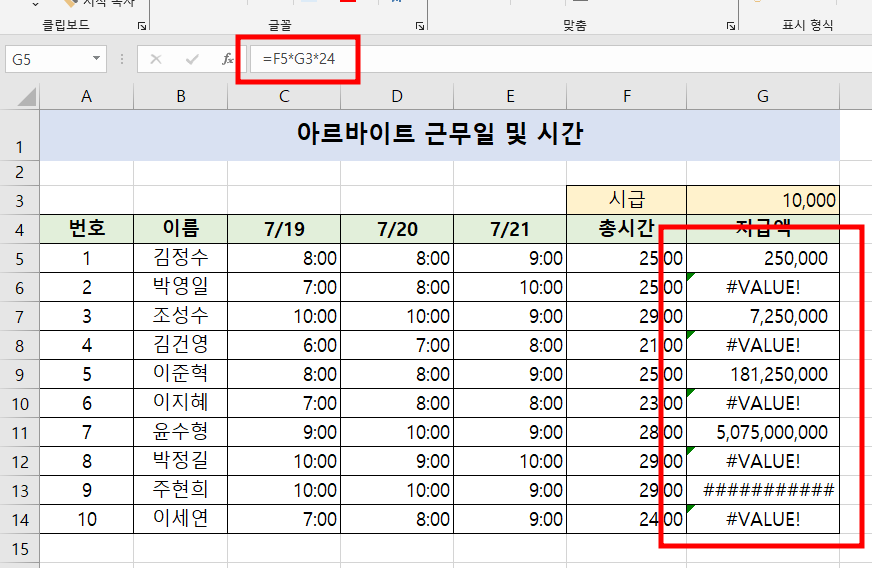
Task: Select row 3 header
Action: (19, 200)
